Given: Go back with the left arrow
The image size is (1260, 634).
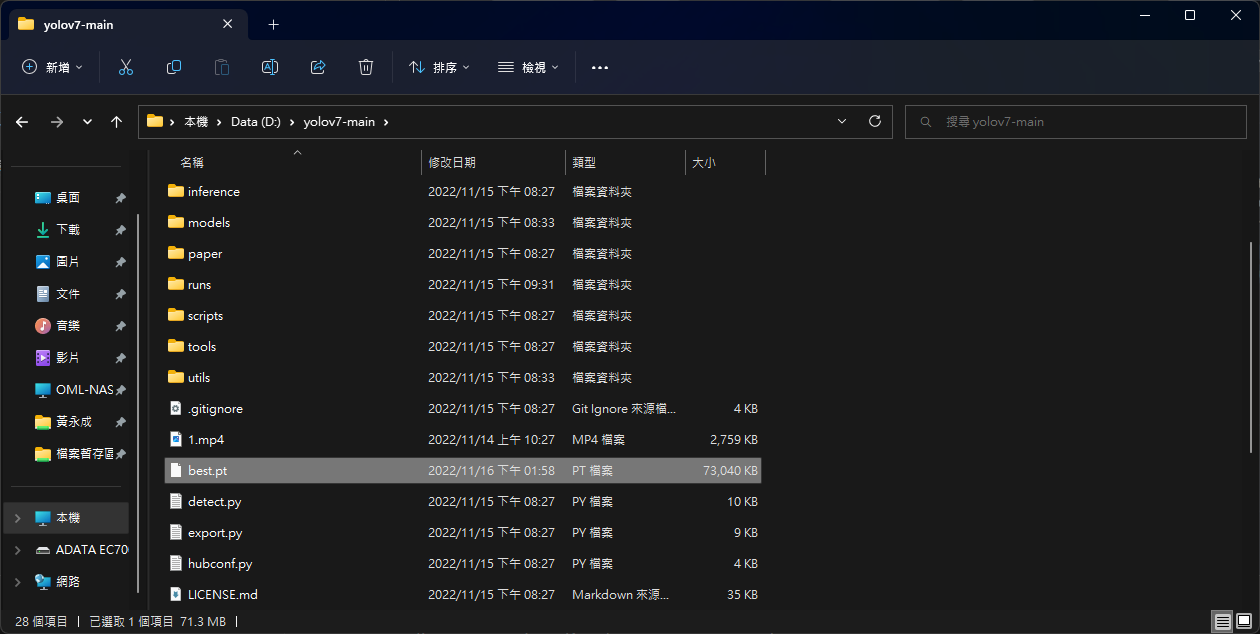Looking at the screenshot, I should (22, 121).
